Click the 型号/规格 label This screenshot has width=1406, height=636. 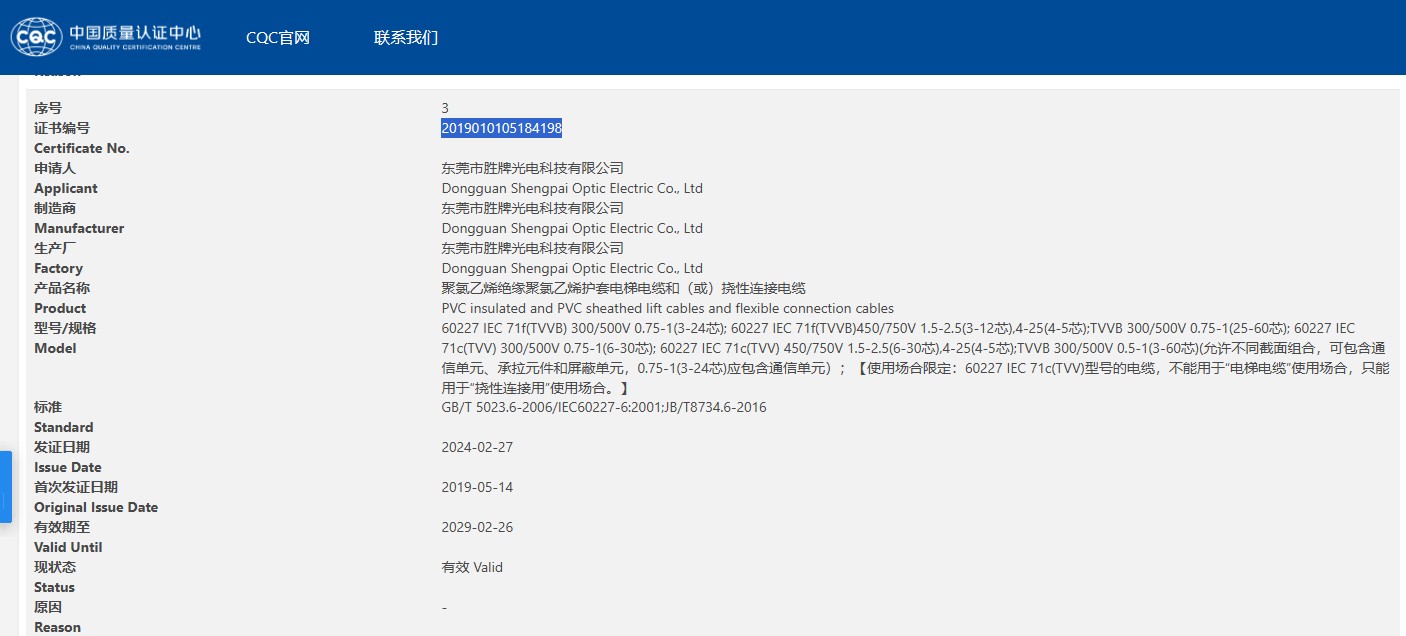click(x=65, y=328)
